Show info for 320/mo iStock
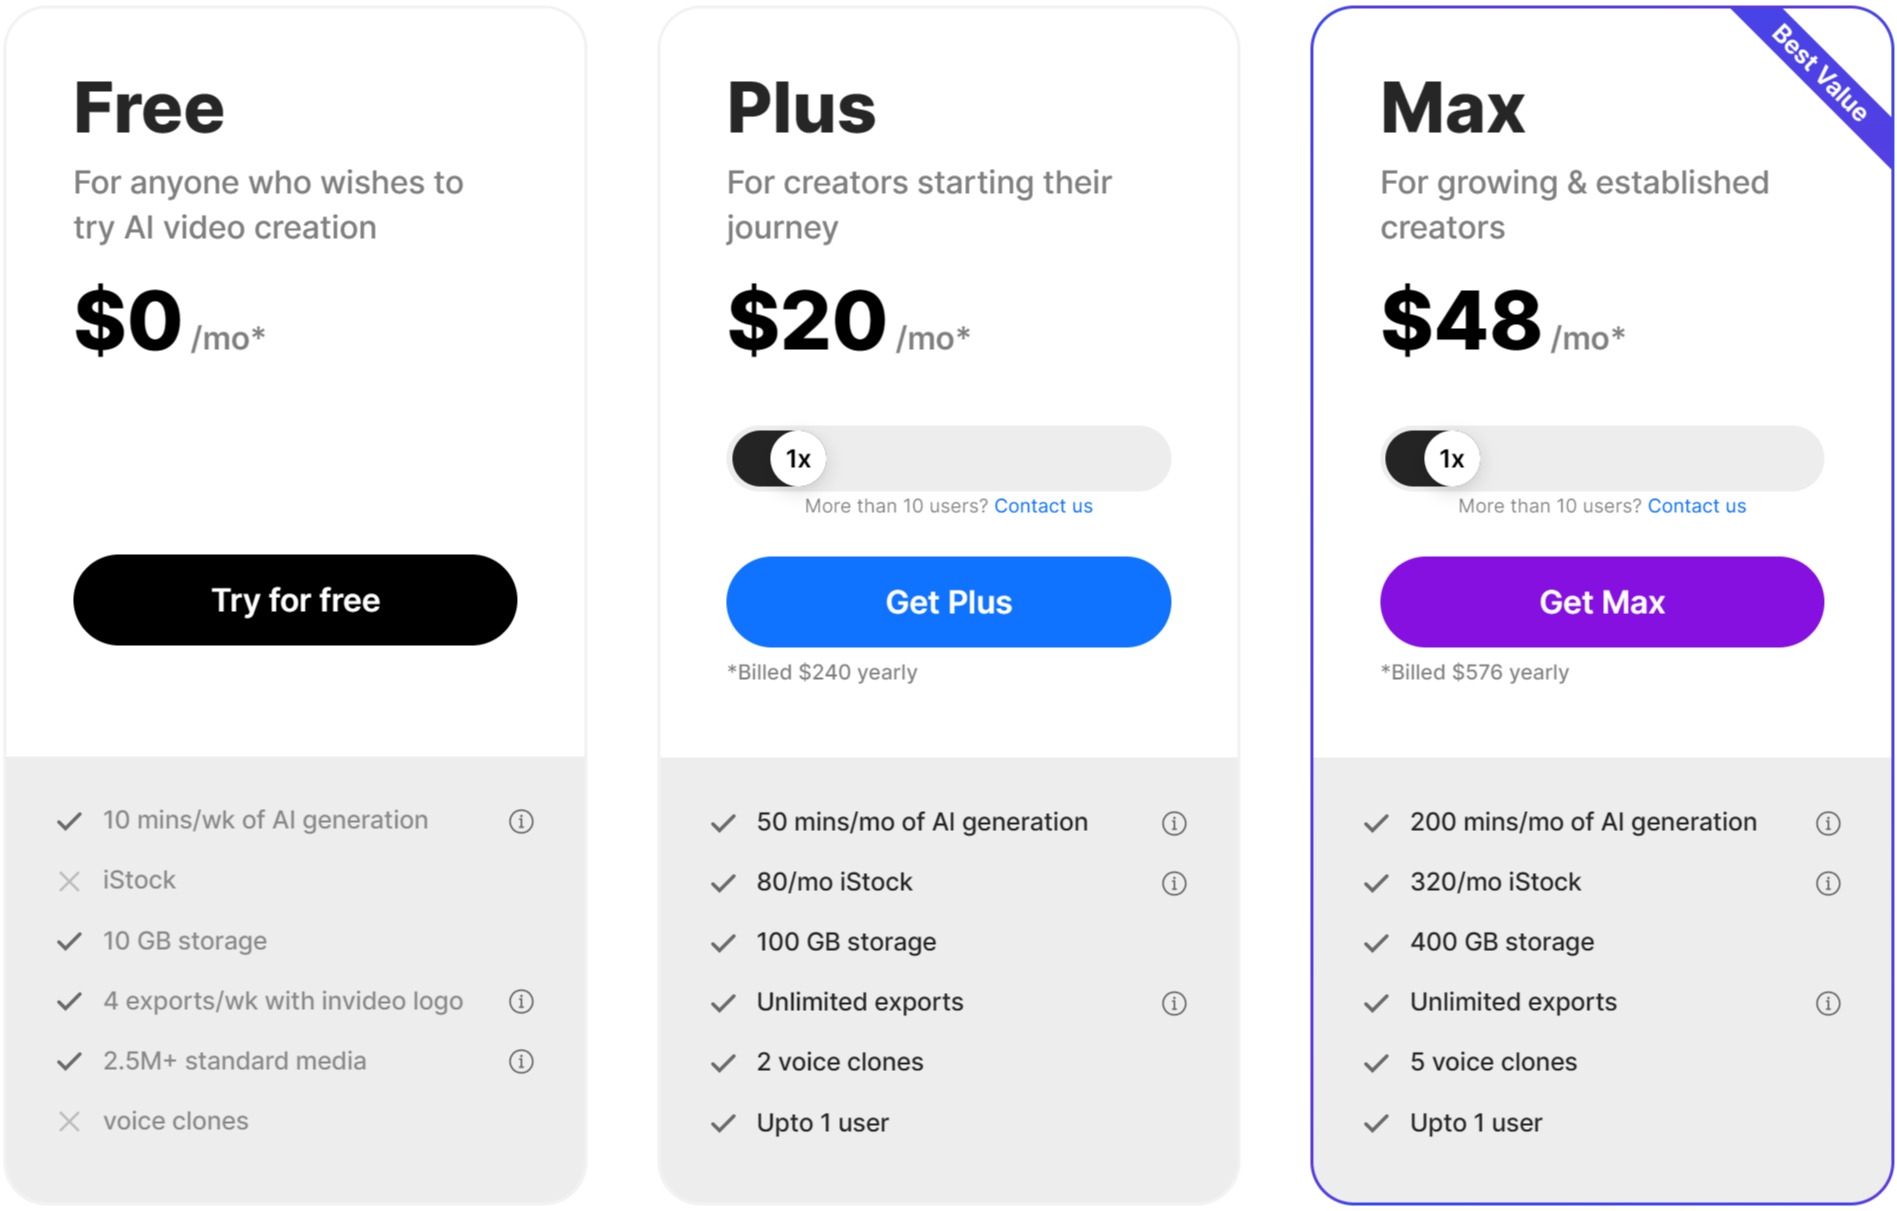 tap(1828, 883)
